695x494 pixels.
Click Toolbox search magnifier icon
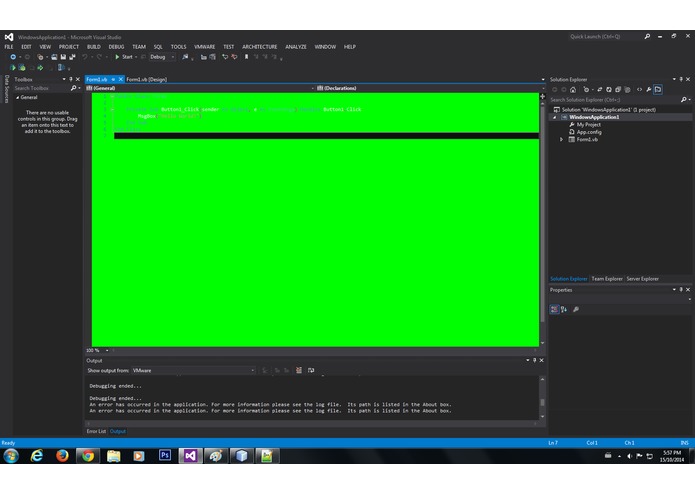tap(74, 88)
